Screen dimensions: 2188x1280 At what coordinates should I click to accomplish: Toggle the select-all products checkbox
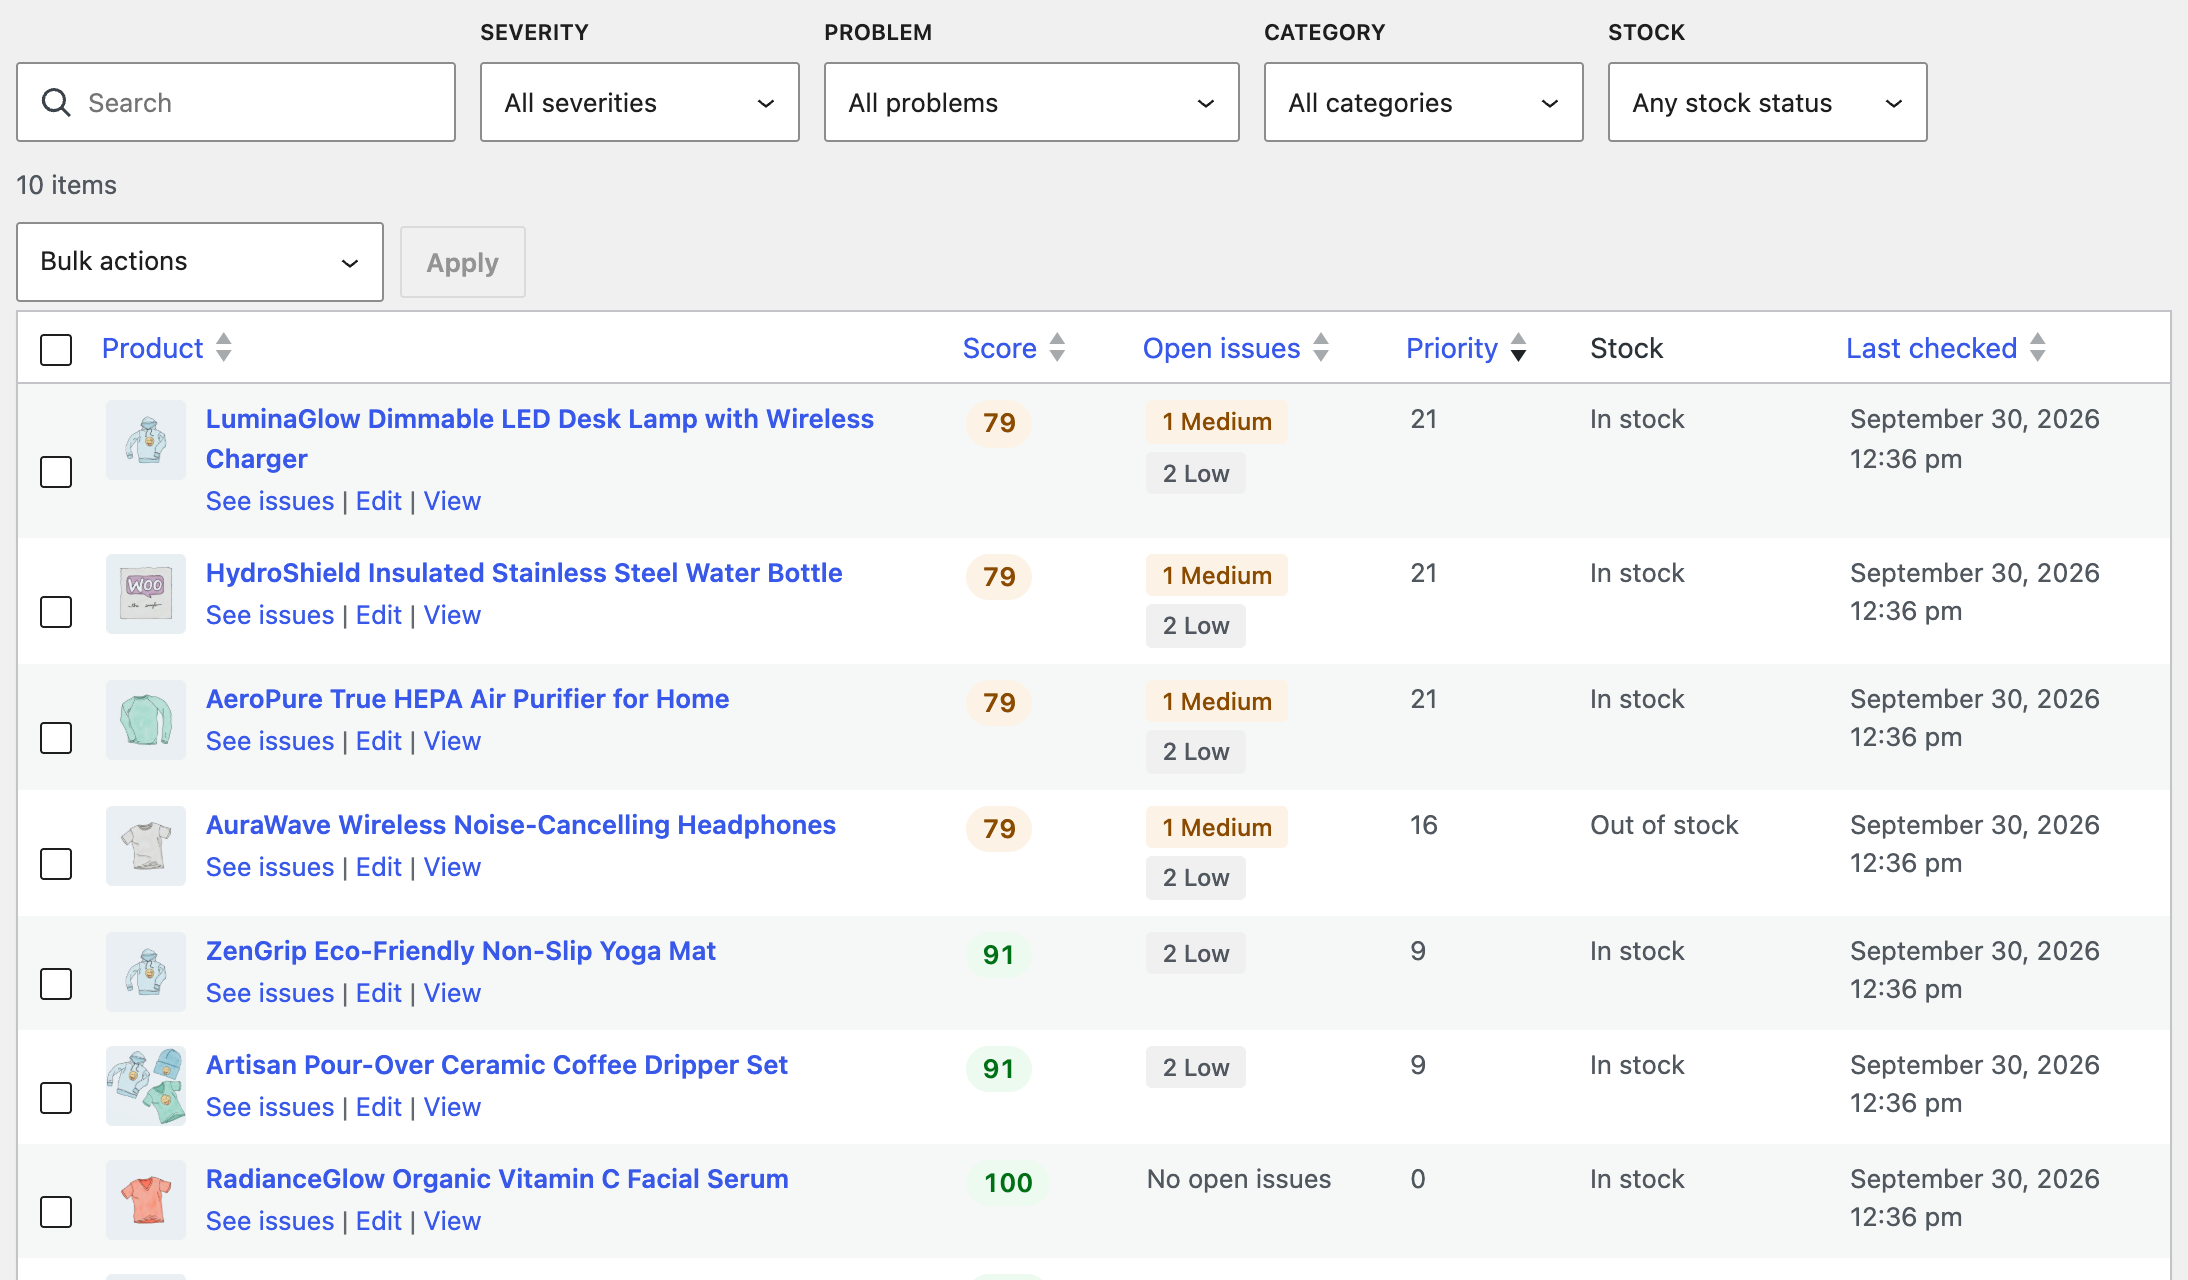pyautogui.click(x=56, y=350)
